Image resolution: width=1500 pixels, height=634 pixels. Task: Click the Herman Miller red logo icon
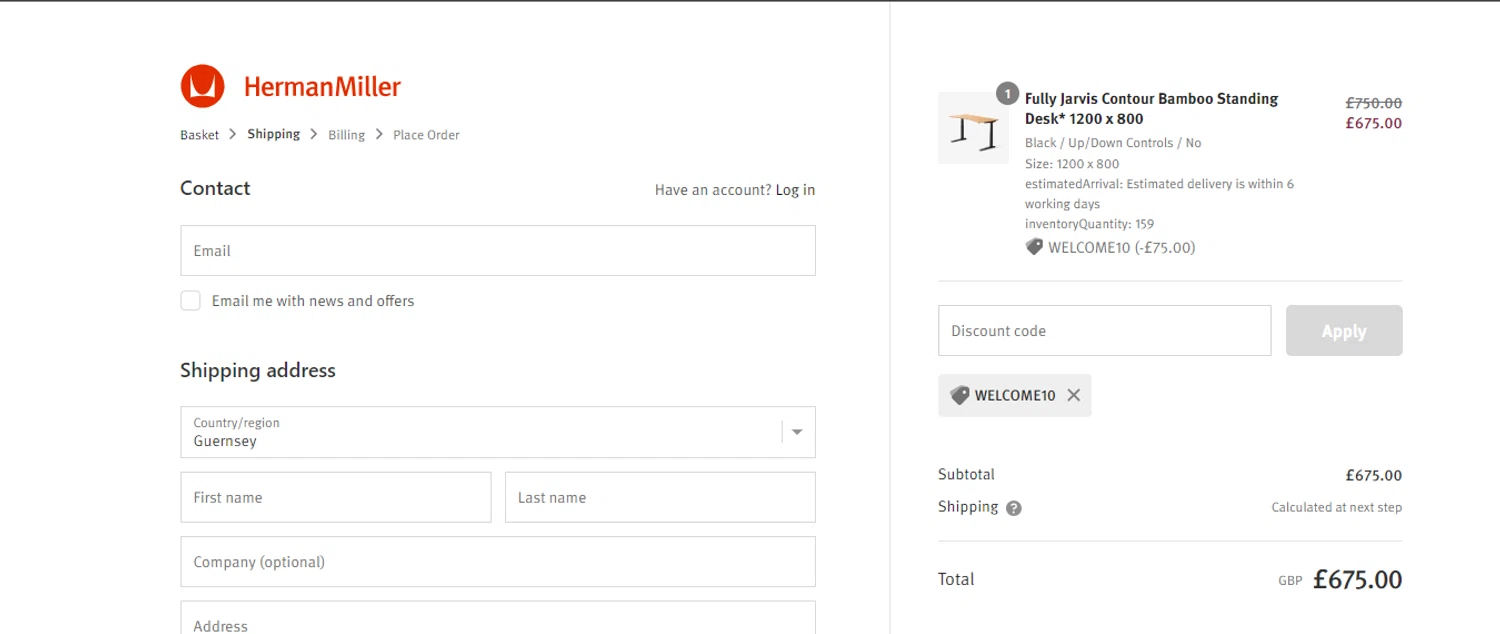[x=202, y=86]
